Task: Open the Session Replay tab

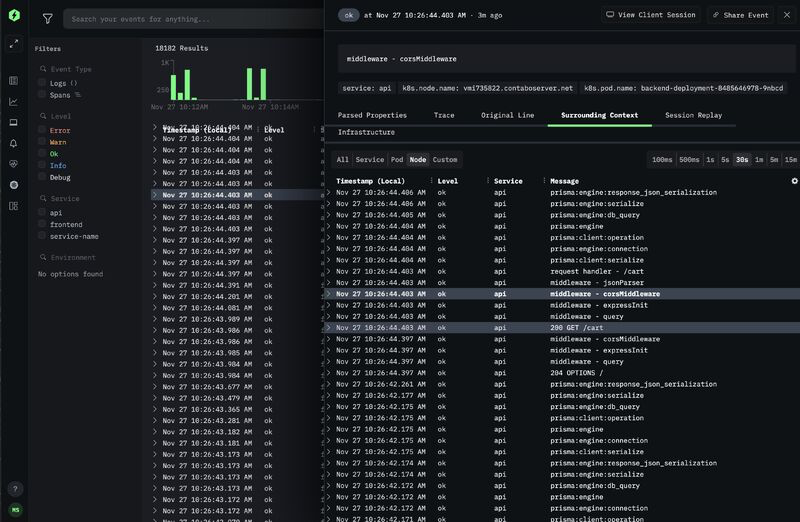Action: coord(693,115)
